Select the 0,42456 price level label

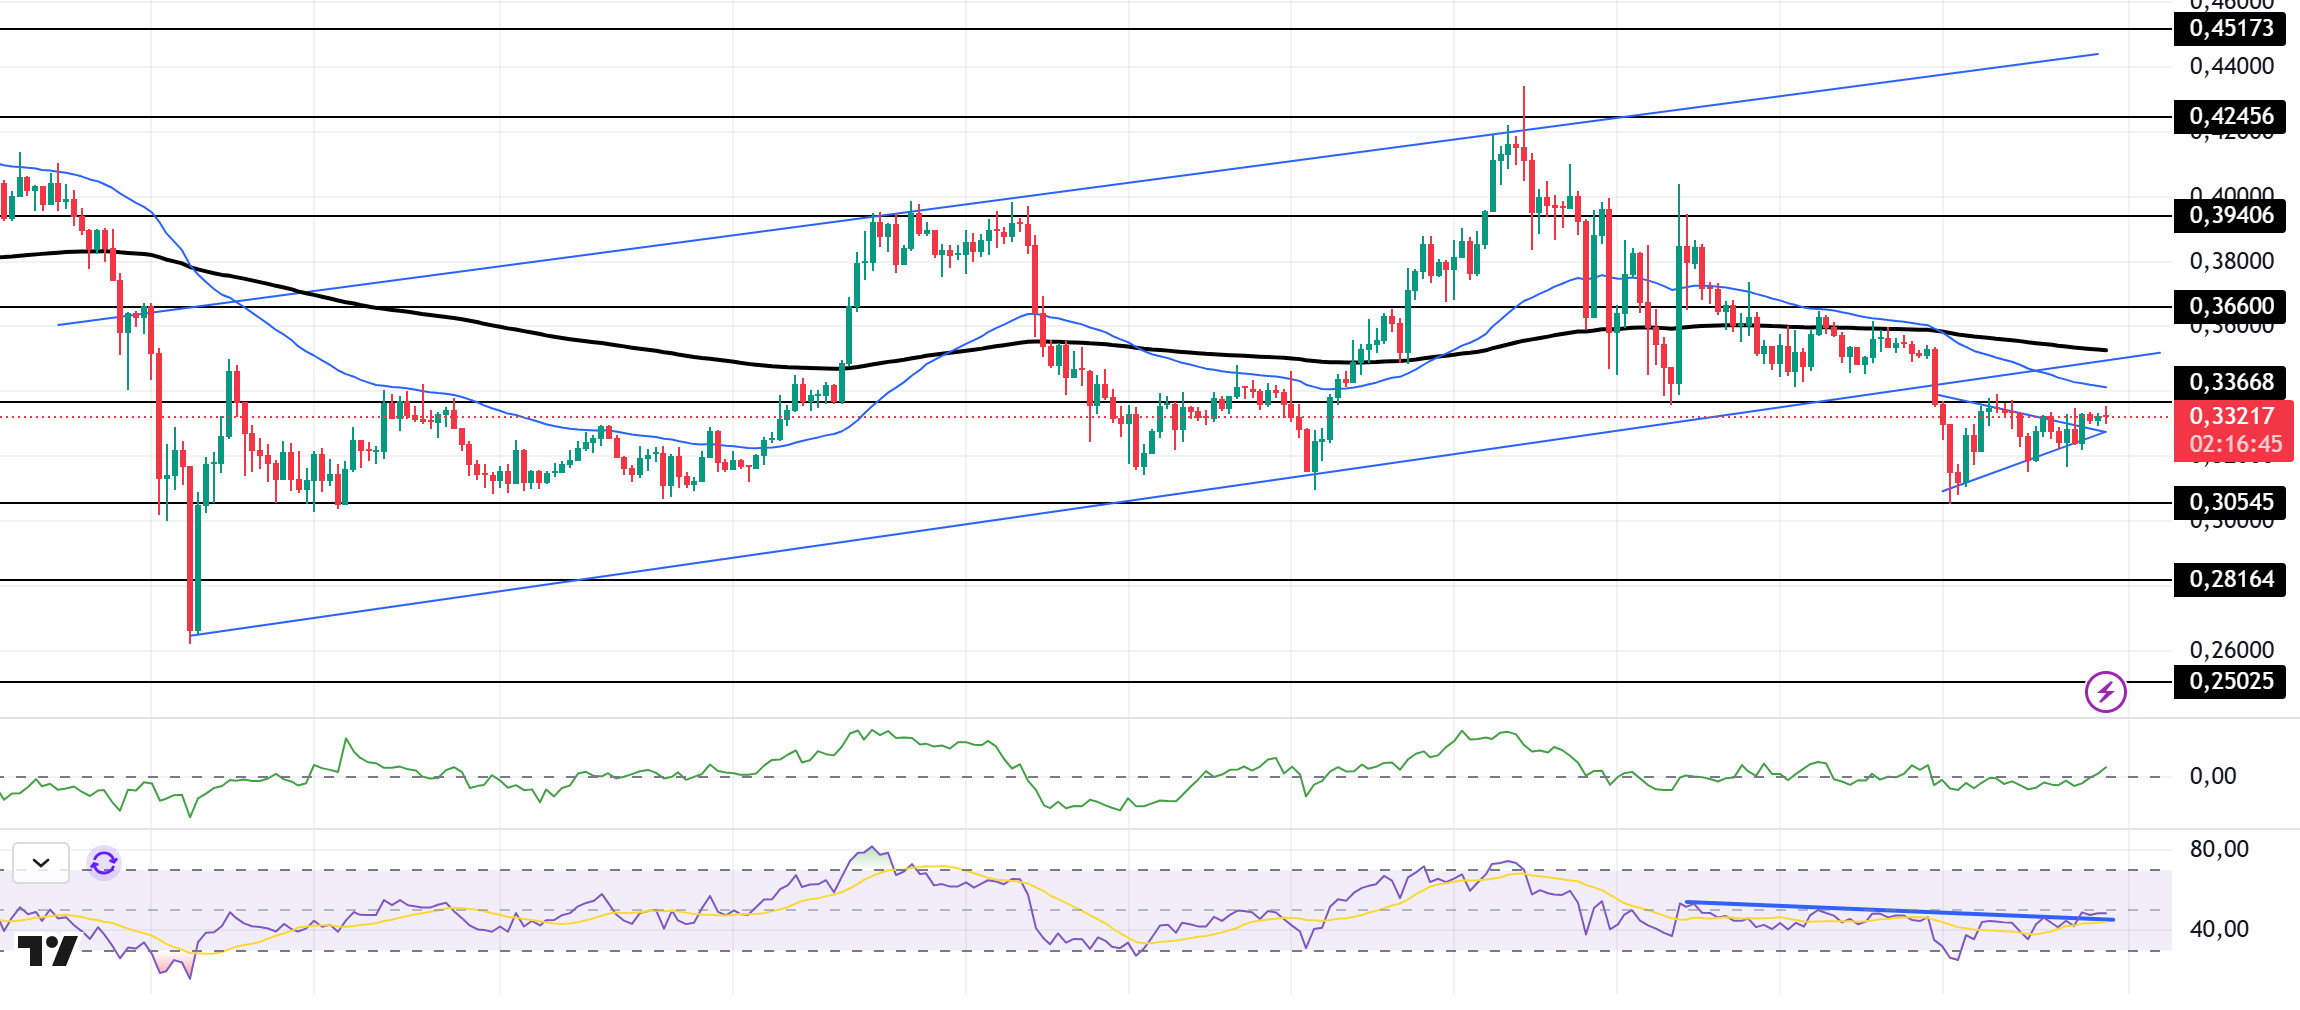2230,116
